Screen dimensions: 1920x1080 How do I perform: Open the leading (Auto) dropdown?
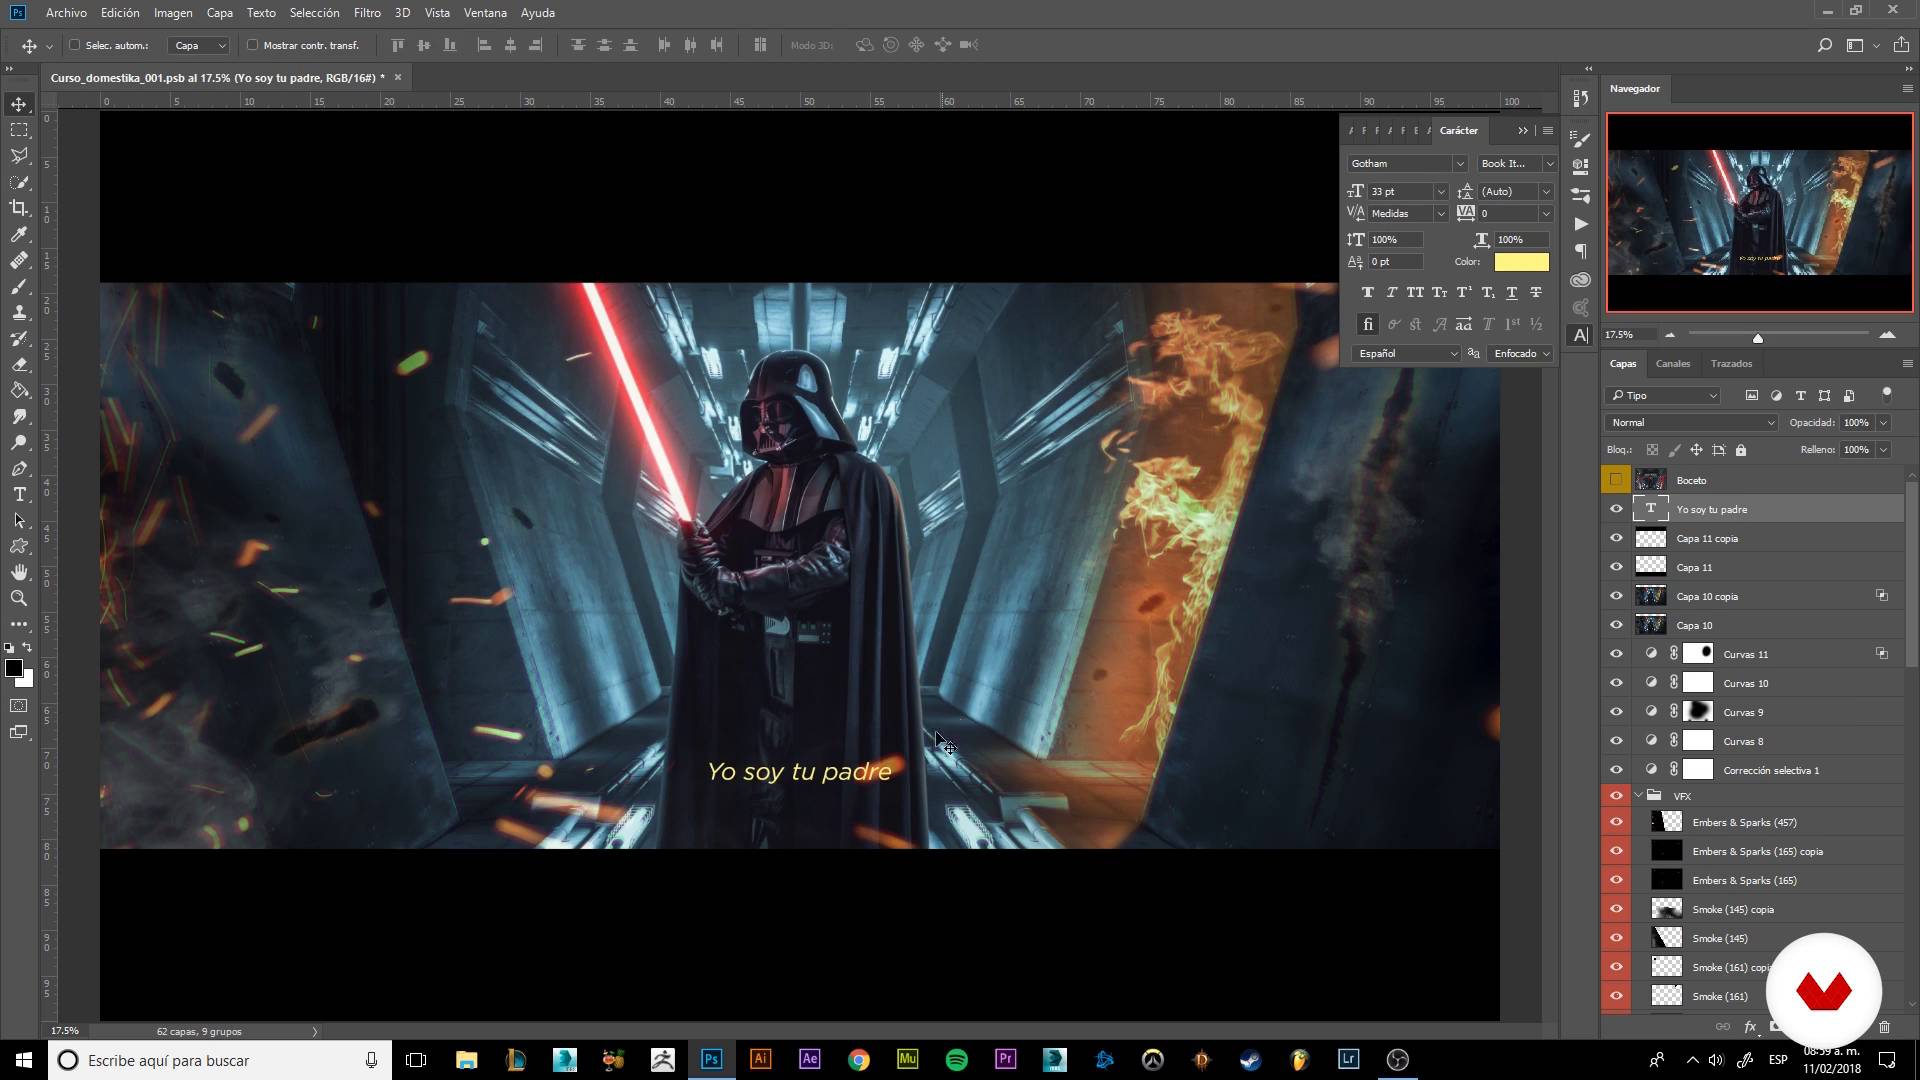coord(1546,192)
